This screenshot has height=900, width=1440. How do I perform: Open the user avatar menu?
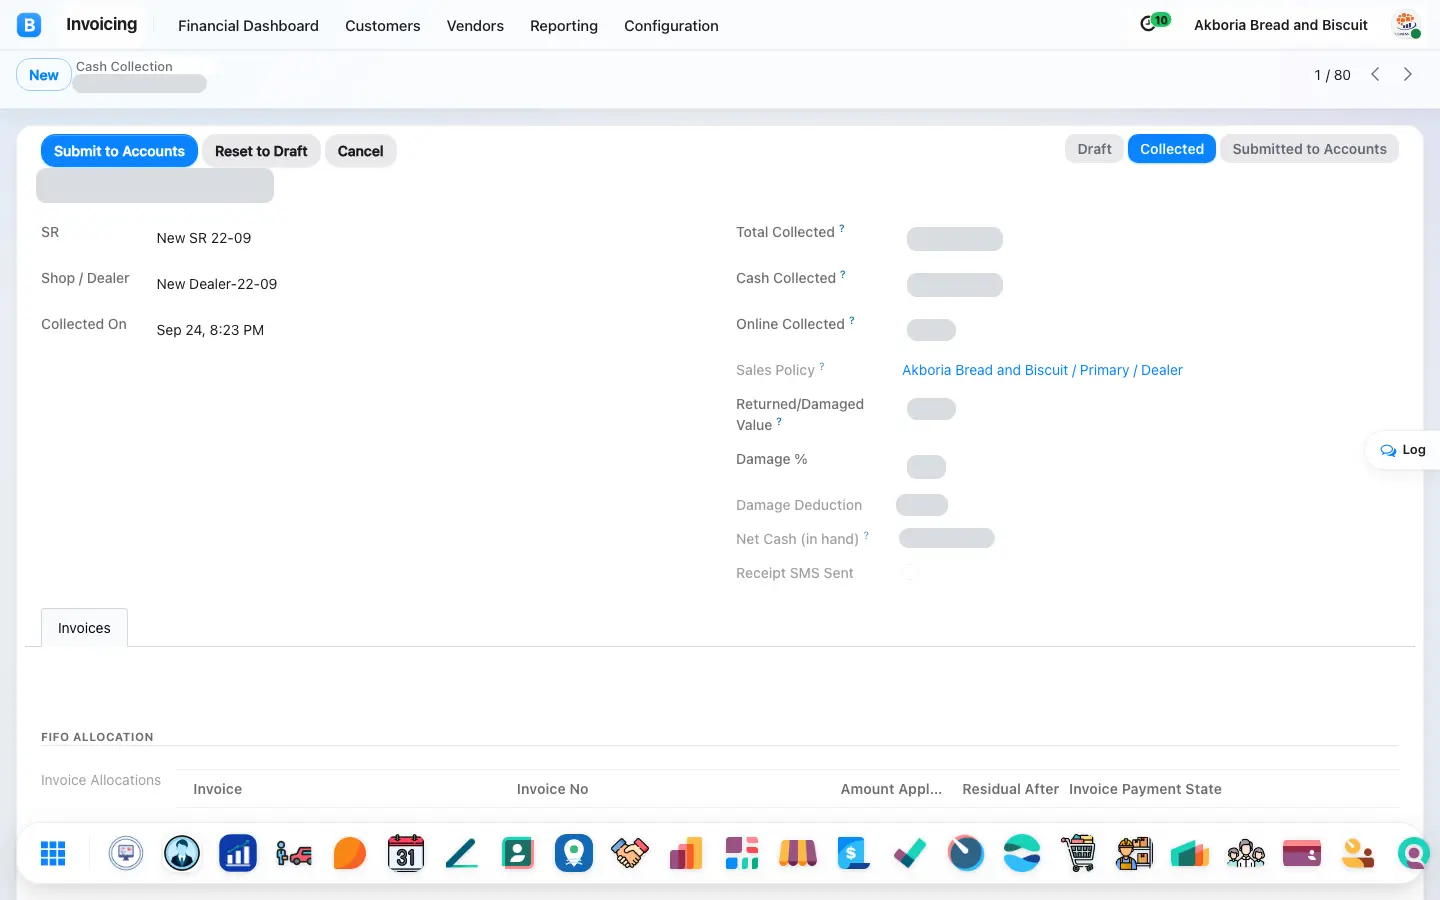tap(1406, 25)
